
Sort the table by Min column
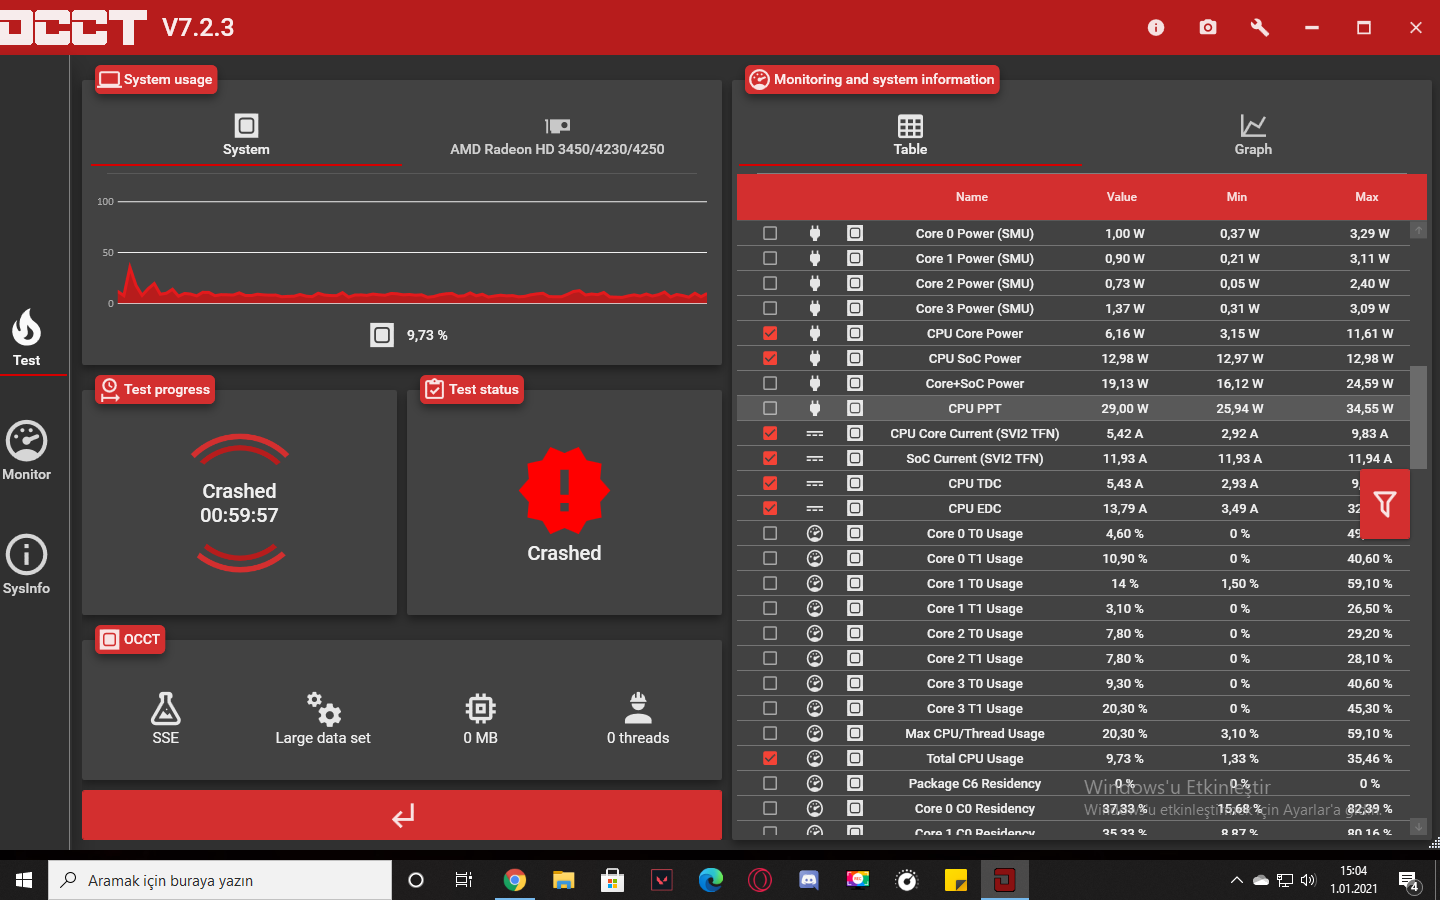(x=1237, y=197)
